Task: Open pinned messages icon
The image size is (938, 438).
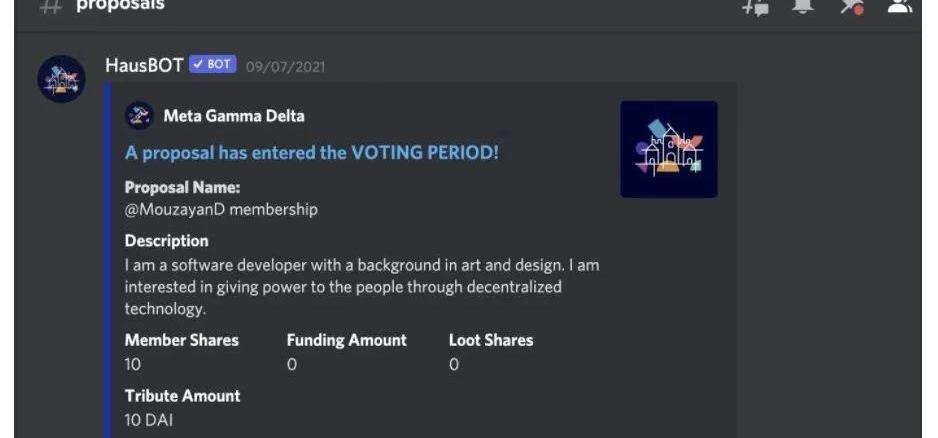Action: point(851,5)
